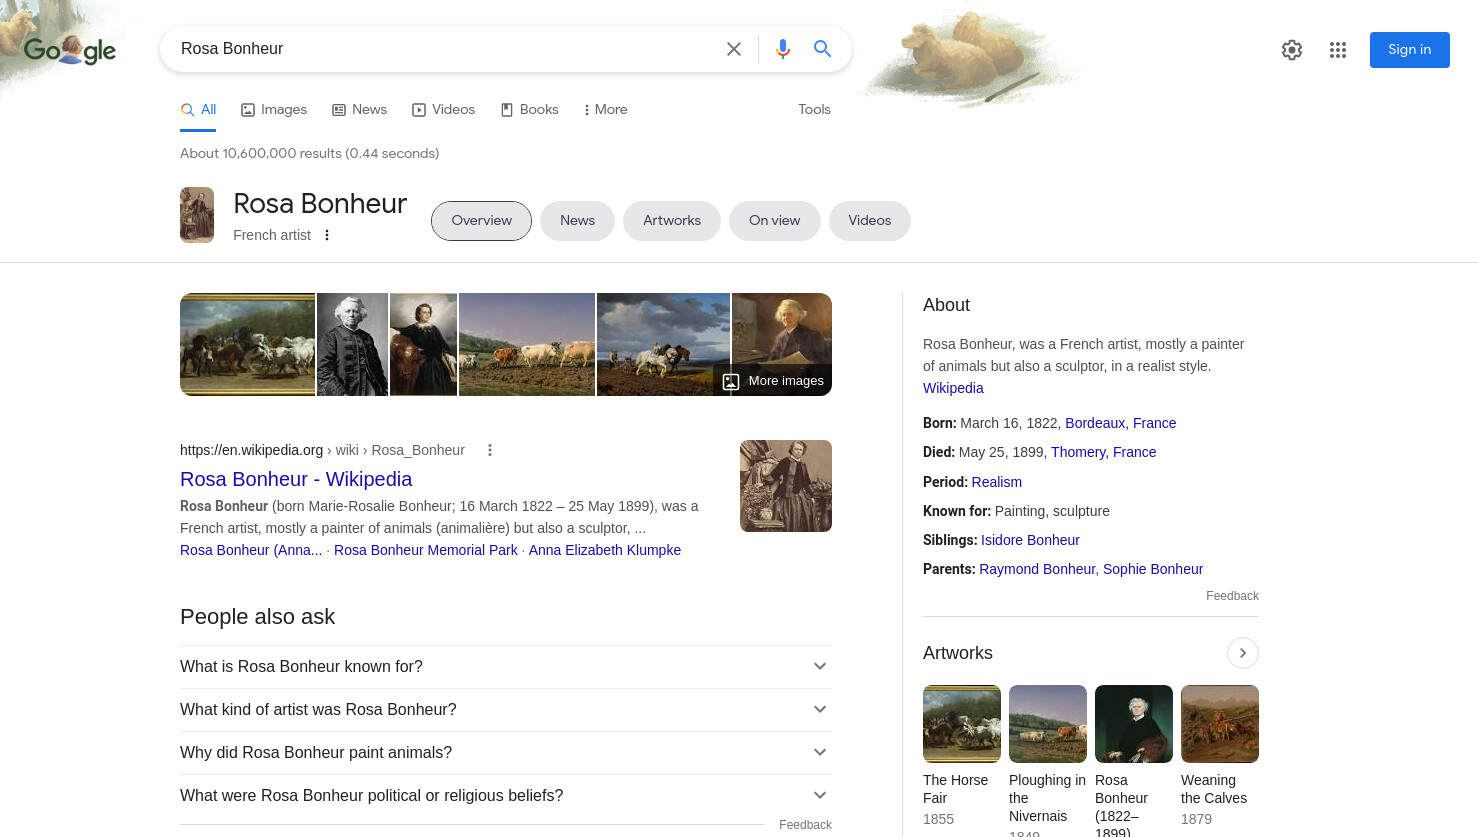Open the Realism period link

pos(996,482)
